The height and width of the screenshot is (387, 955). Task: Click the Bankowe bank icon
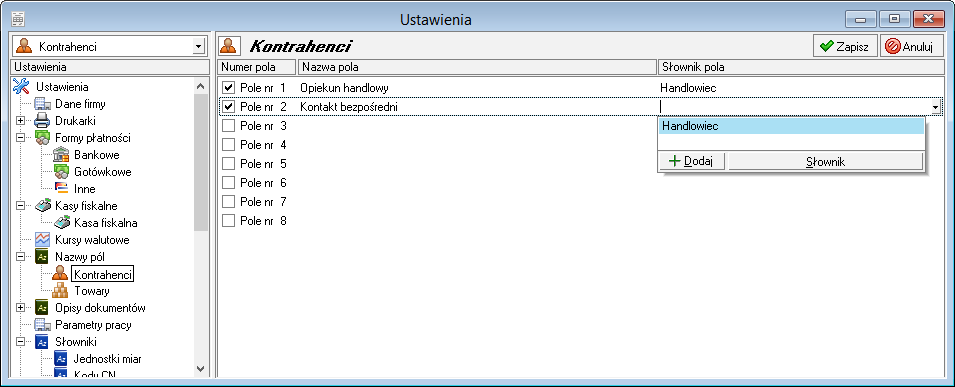click(x=61, y=155)
